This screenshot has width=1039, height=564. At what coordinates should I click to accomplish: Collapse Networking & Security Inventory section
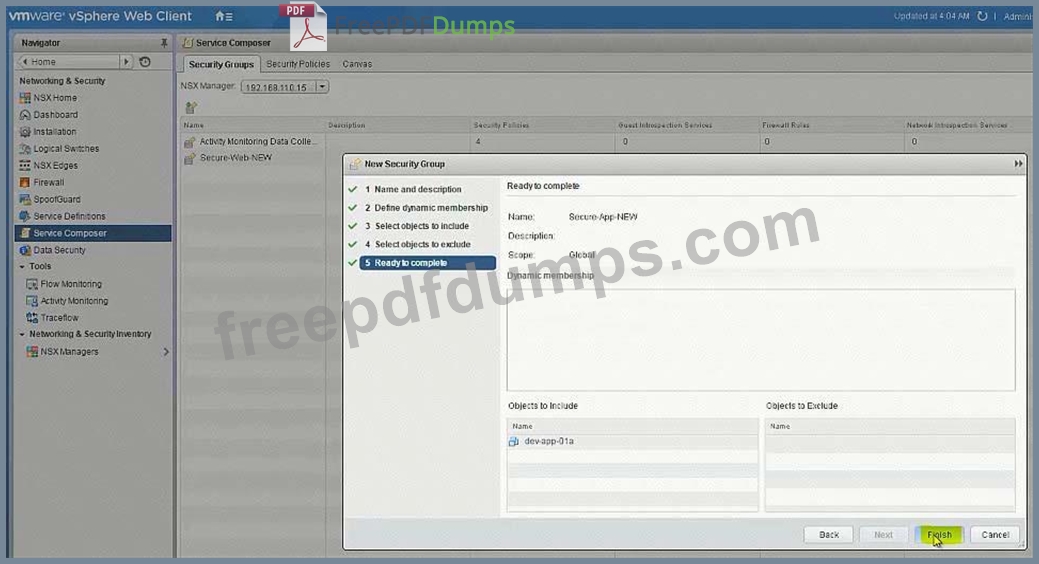(22, 334)
